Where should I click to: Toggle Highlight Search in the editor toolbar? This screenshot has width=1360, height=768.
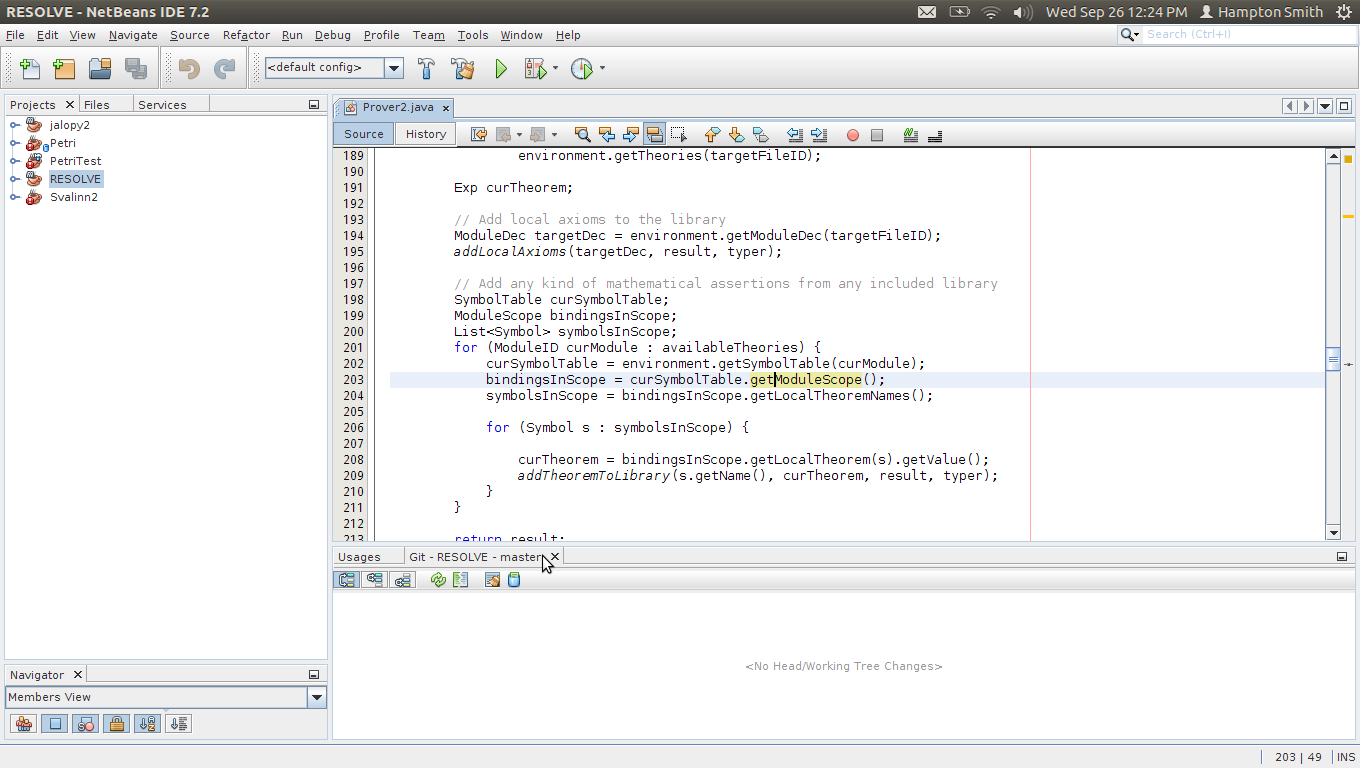(x=654, y=135)
